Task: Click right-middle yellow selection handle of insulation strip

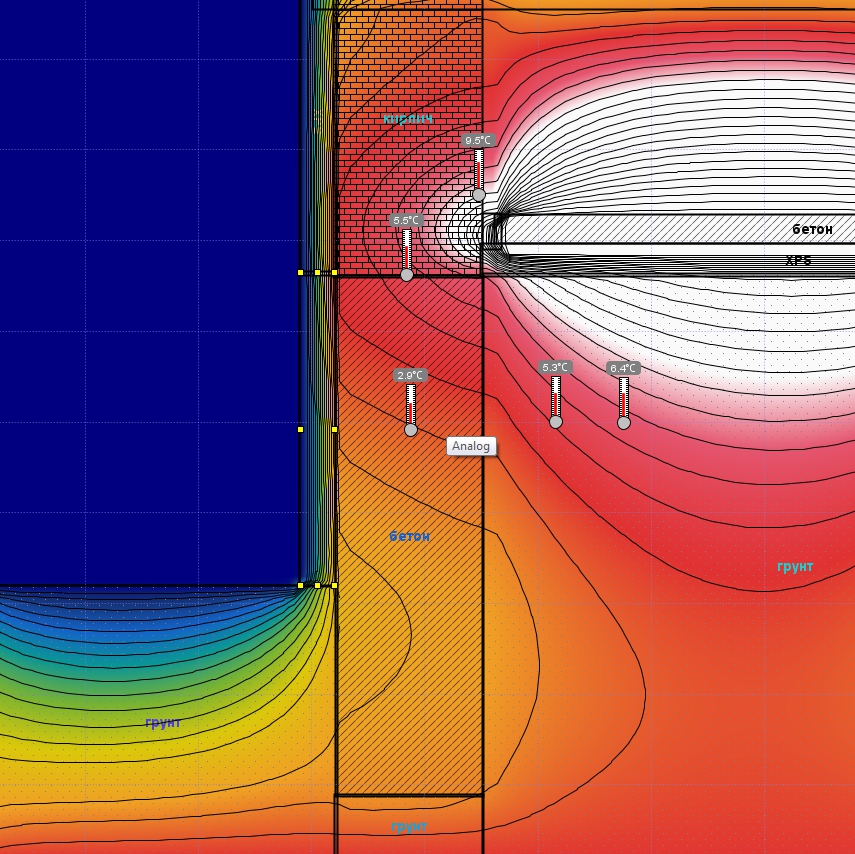Action: (x=334, y=430)
